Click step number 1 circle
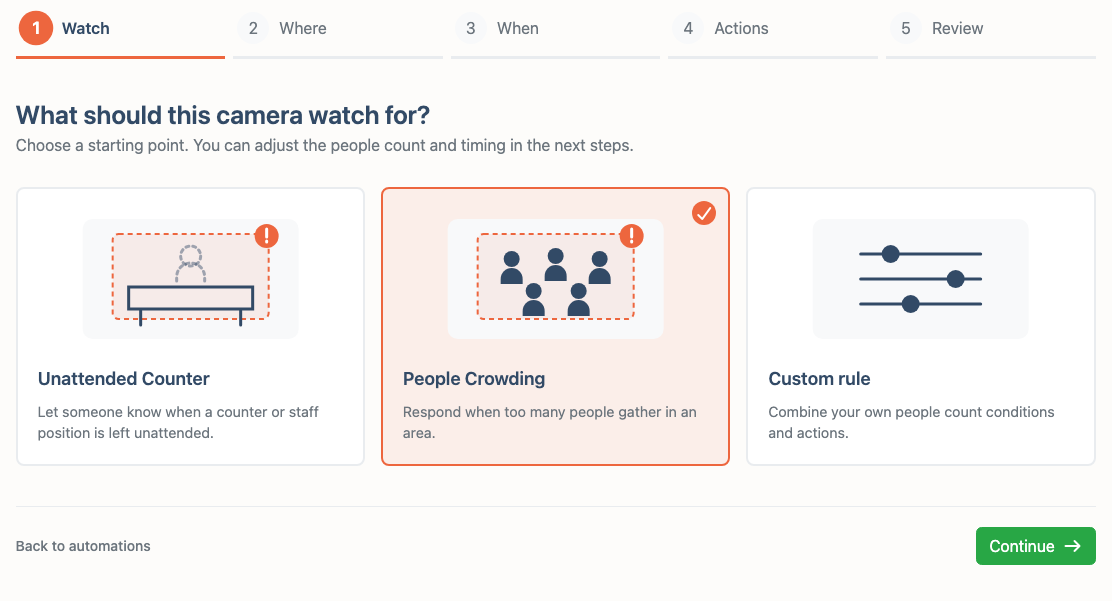 pyautogui.click(x=35, y=28)
